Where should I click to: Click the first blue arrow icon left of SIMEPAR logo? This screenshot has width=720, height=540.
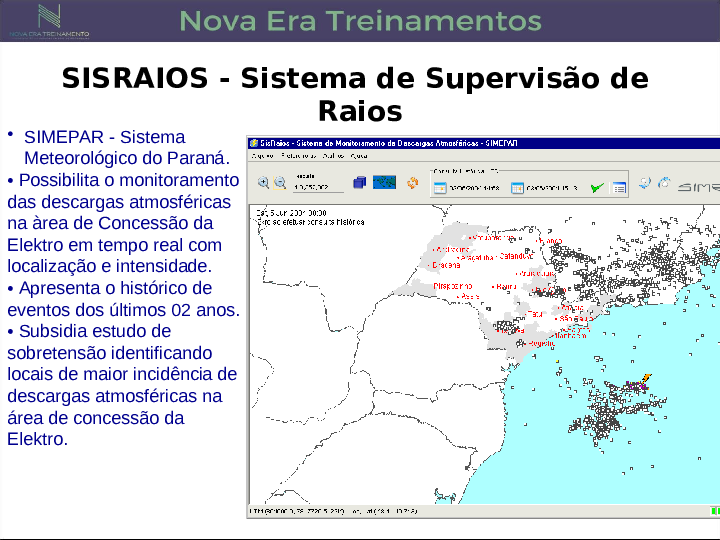pos(645,183)
